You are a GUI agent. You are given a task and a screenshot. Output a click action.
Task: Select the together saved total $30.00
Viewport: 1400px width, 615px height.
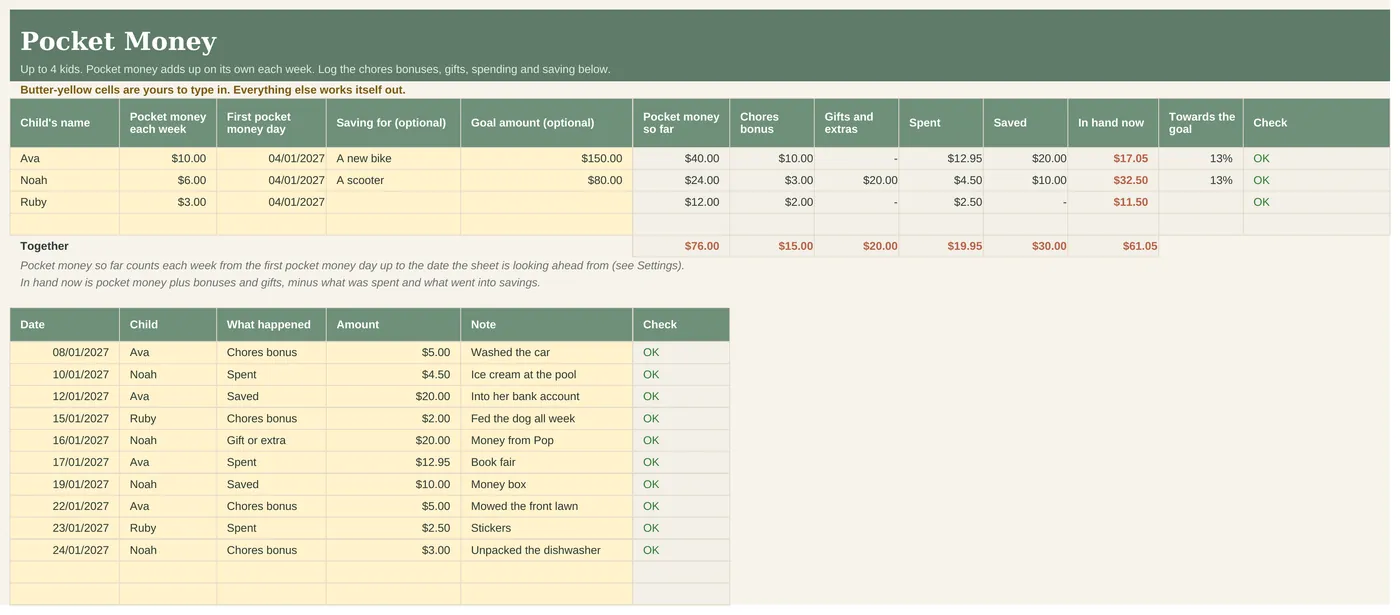pyautogui.click(x=1025, y=246)
